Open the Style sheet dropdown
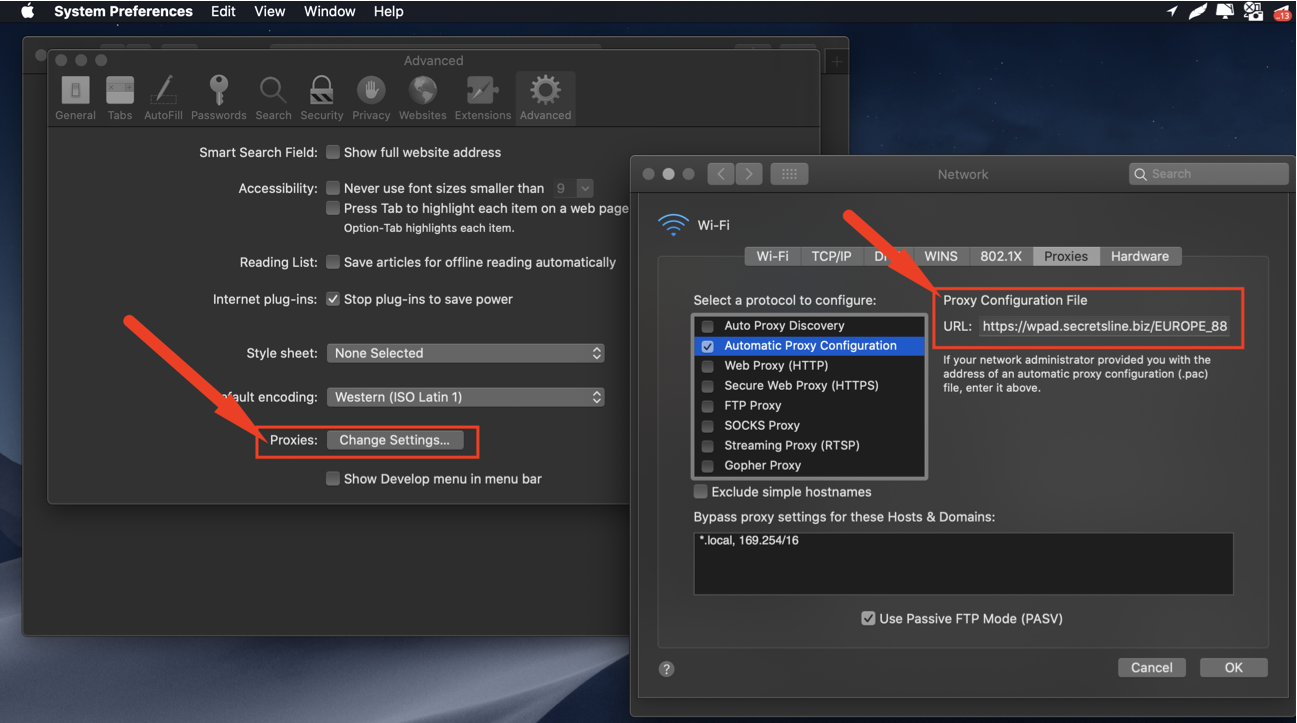This screenshot has height=723, width=1297. (x=466, y=353)
